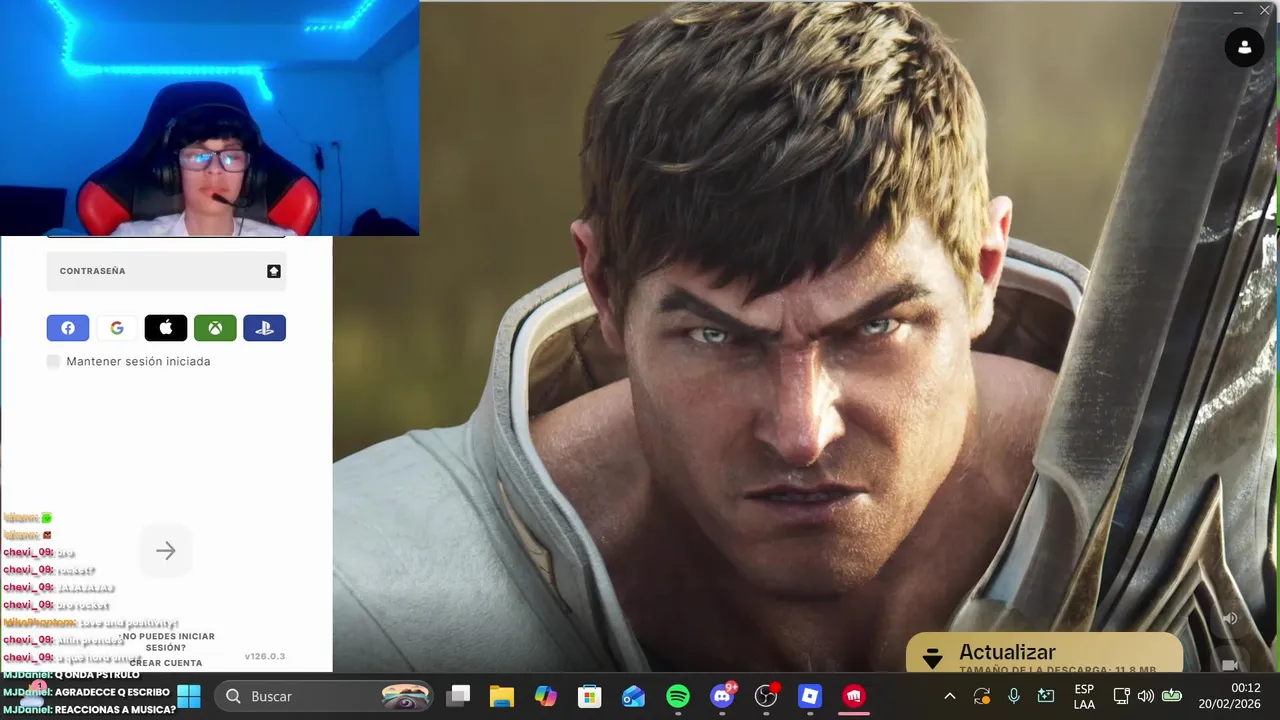Click the download arrow icon on Actualizar
1280x720 pixels.
point(932,658)
